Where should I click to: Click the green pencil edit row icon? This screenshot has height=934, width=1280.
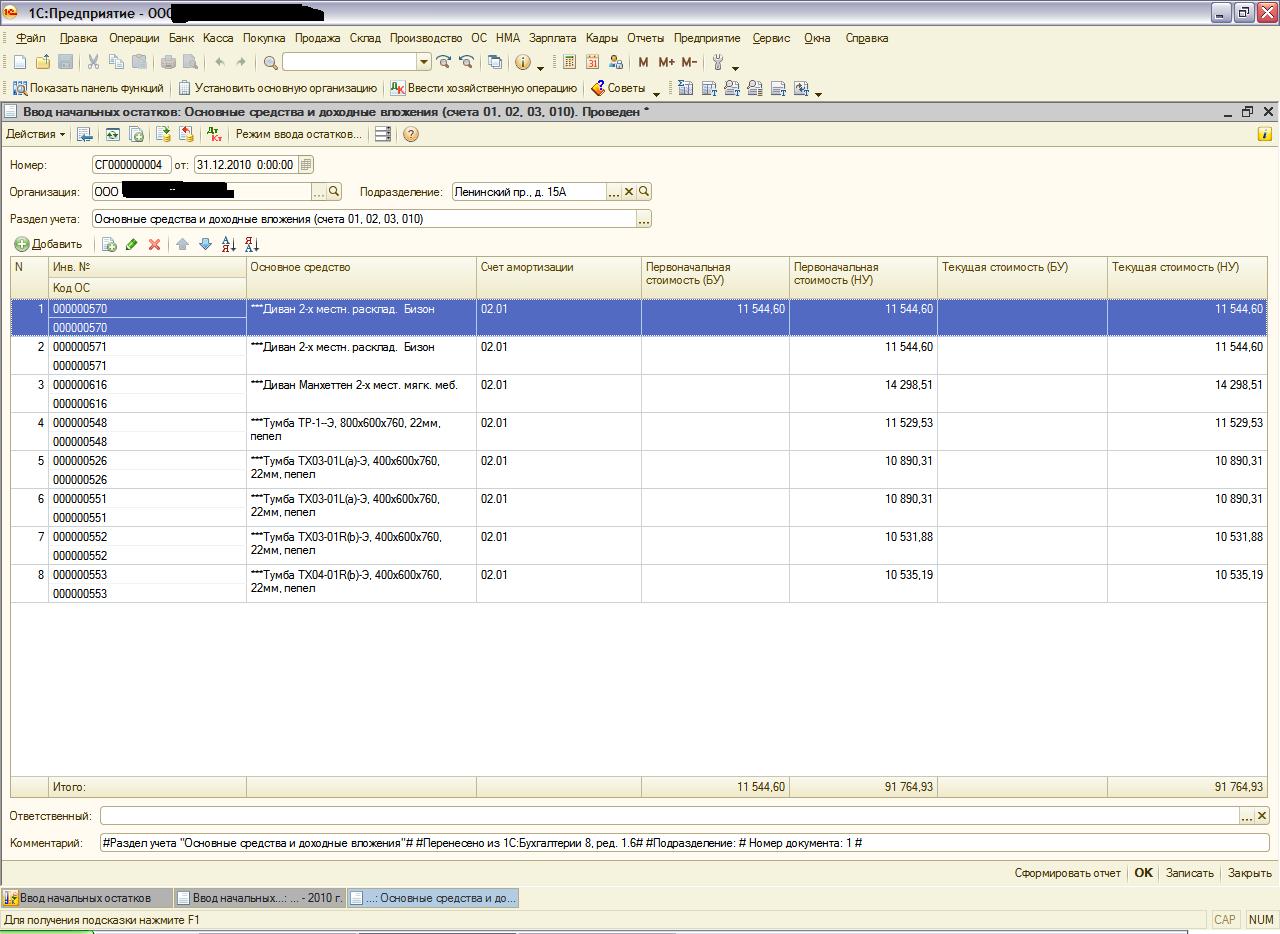[x=131, y=244]
